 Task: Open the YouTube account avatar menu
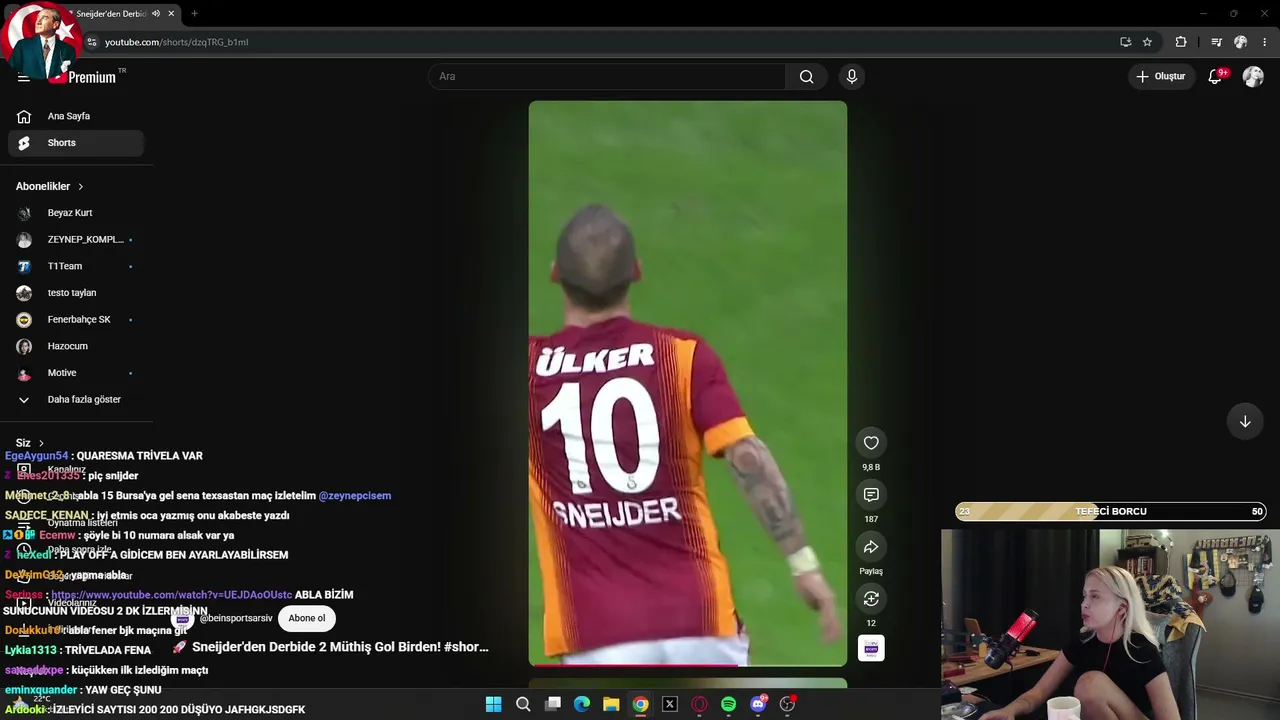1253,77
